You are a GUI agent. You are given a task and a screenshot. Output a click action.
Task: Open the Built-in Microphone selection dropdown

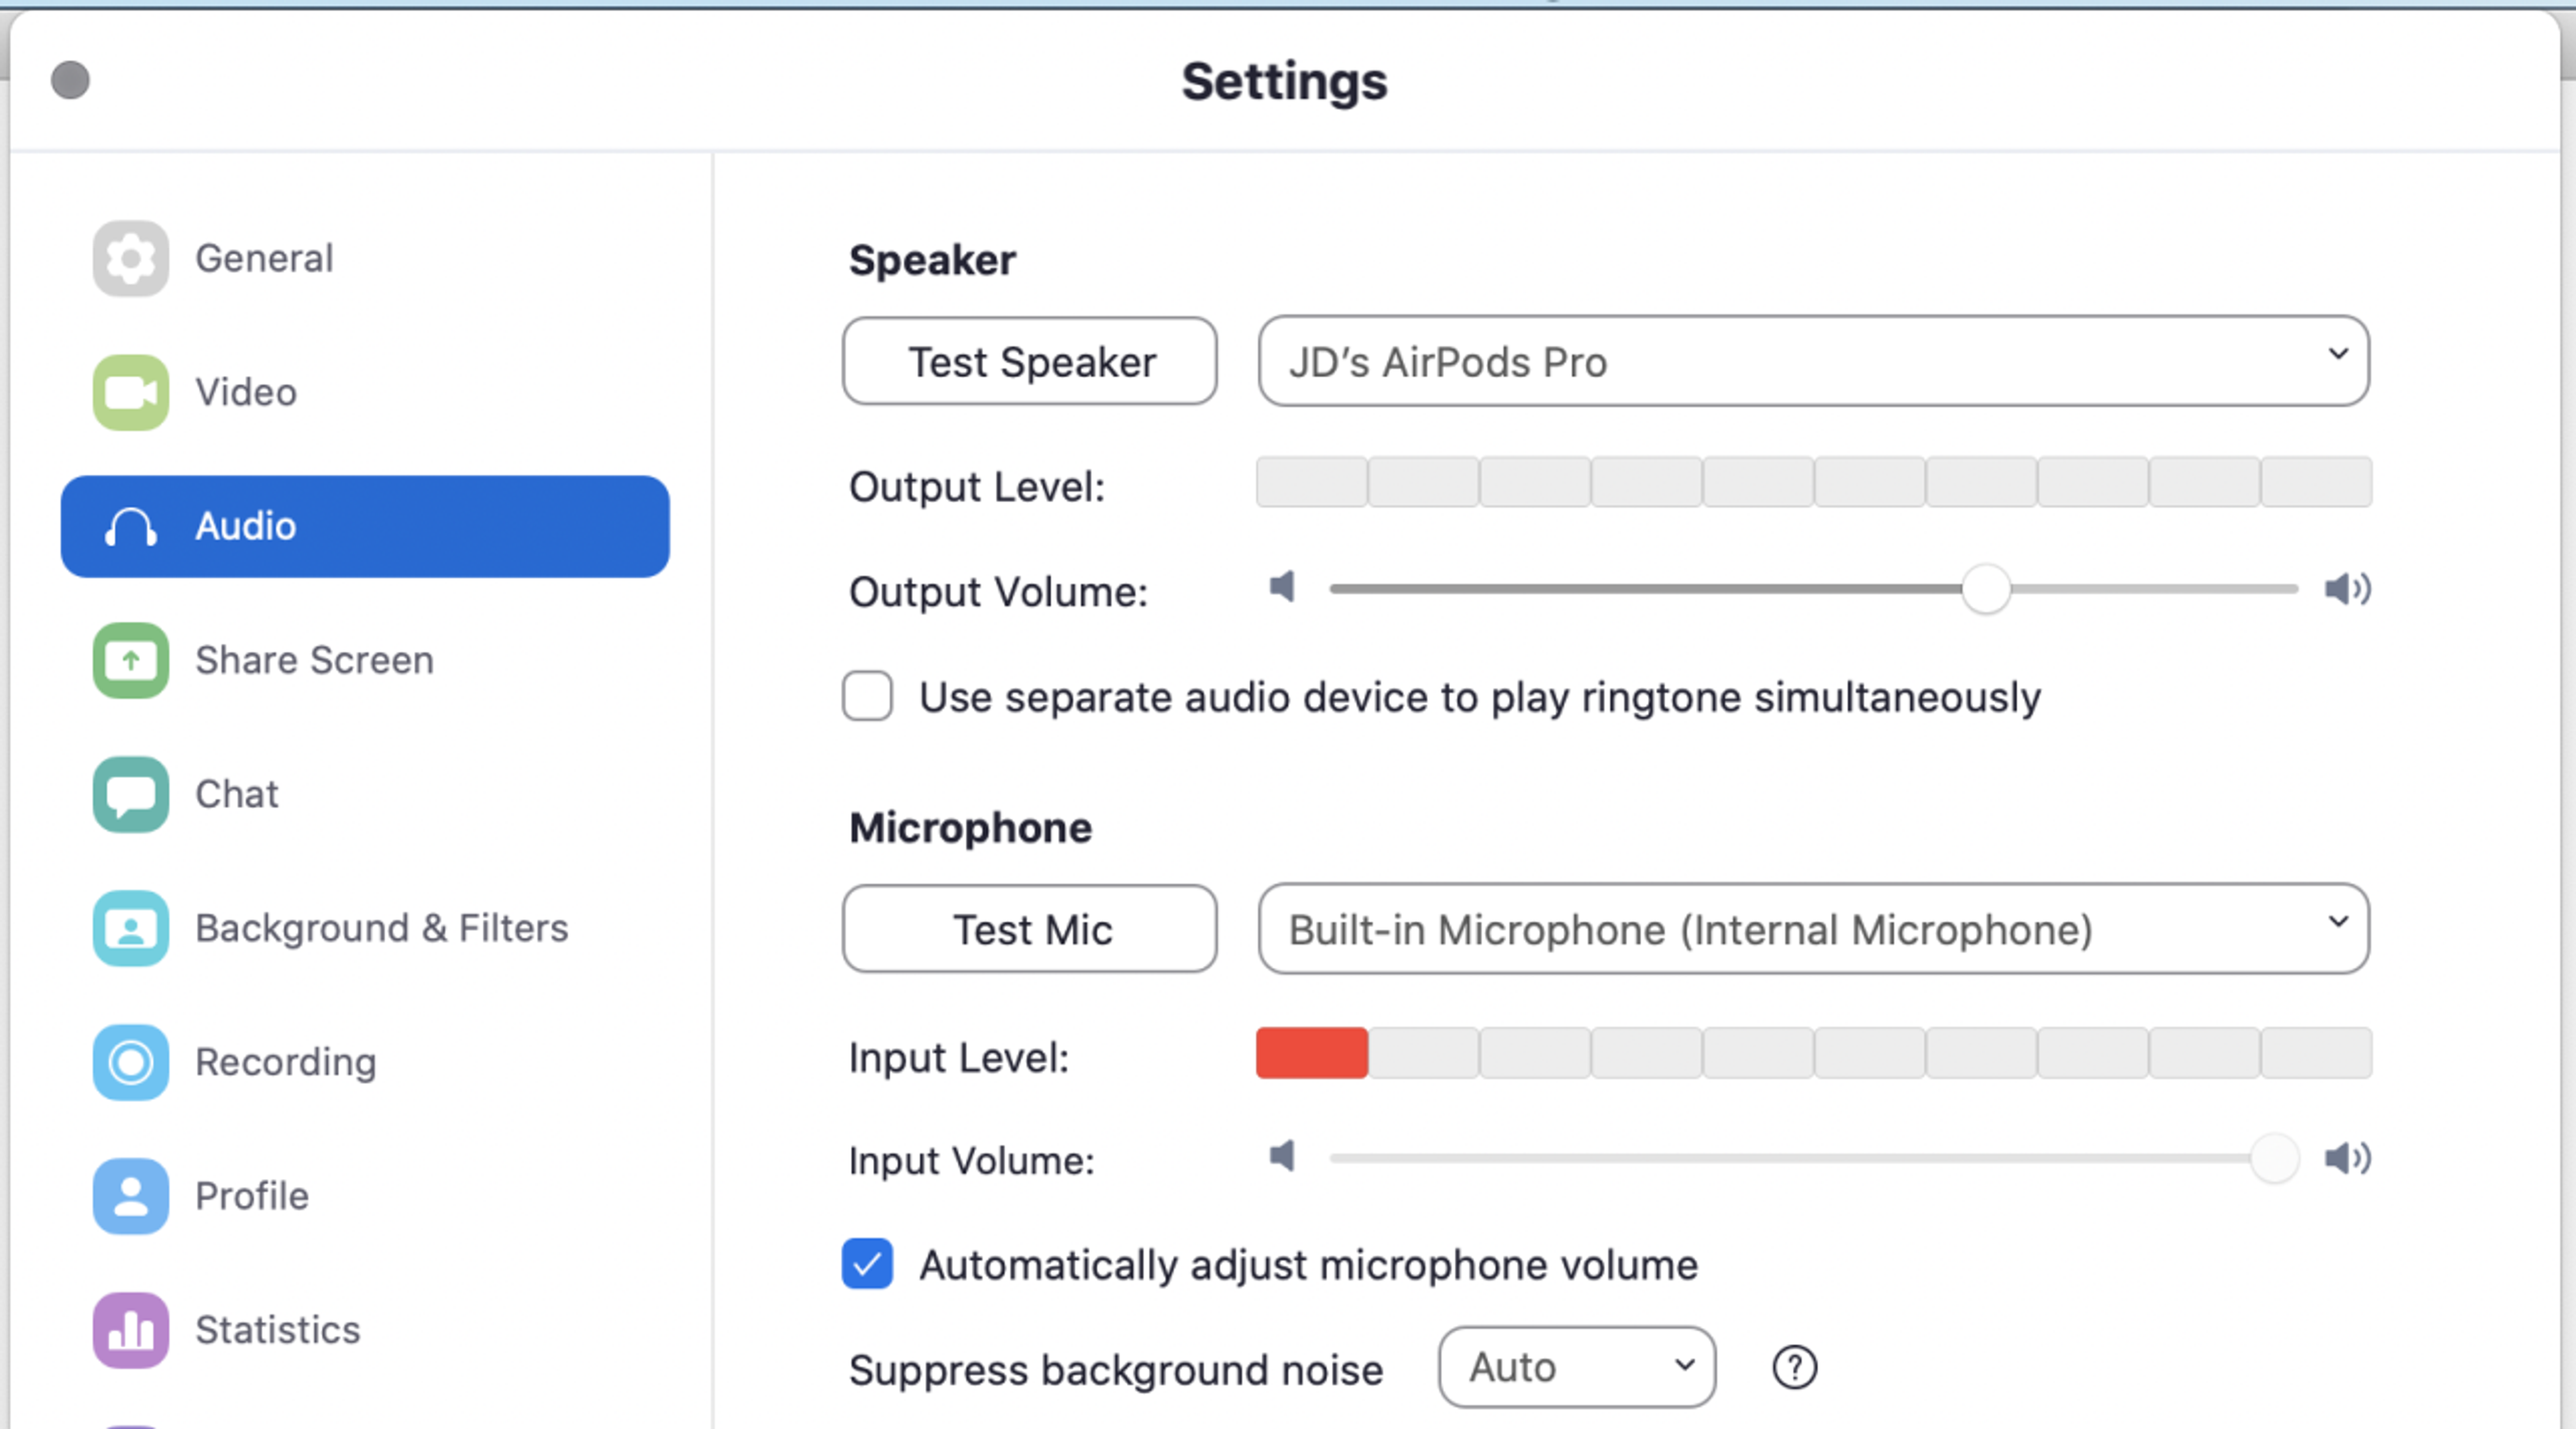coord(1813,929)
